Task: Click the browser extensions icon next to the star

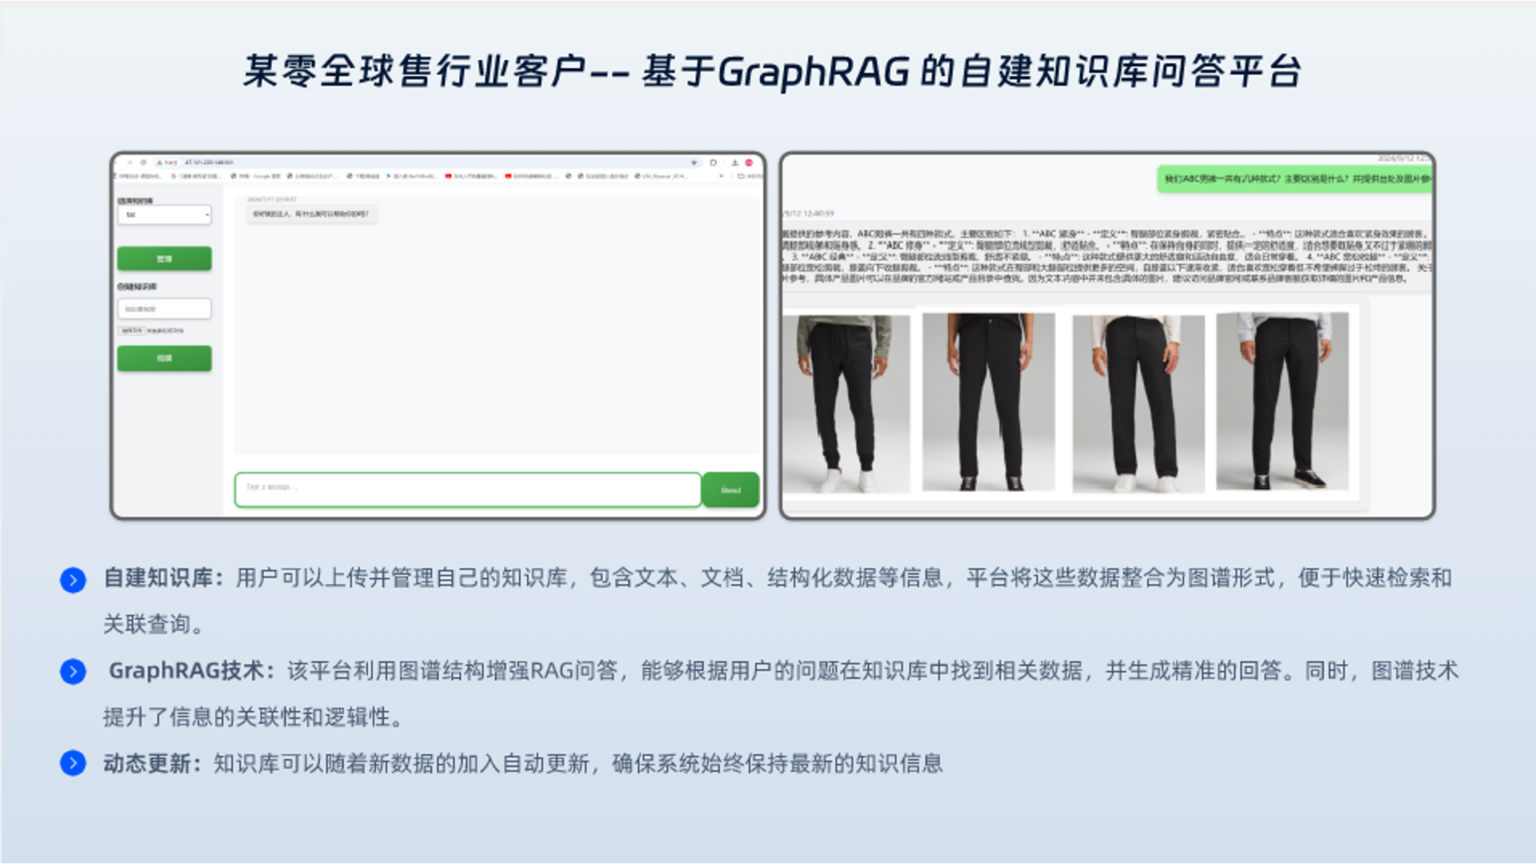Action: pyautogui.click(x=713, y=162)
